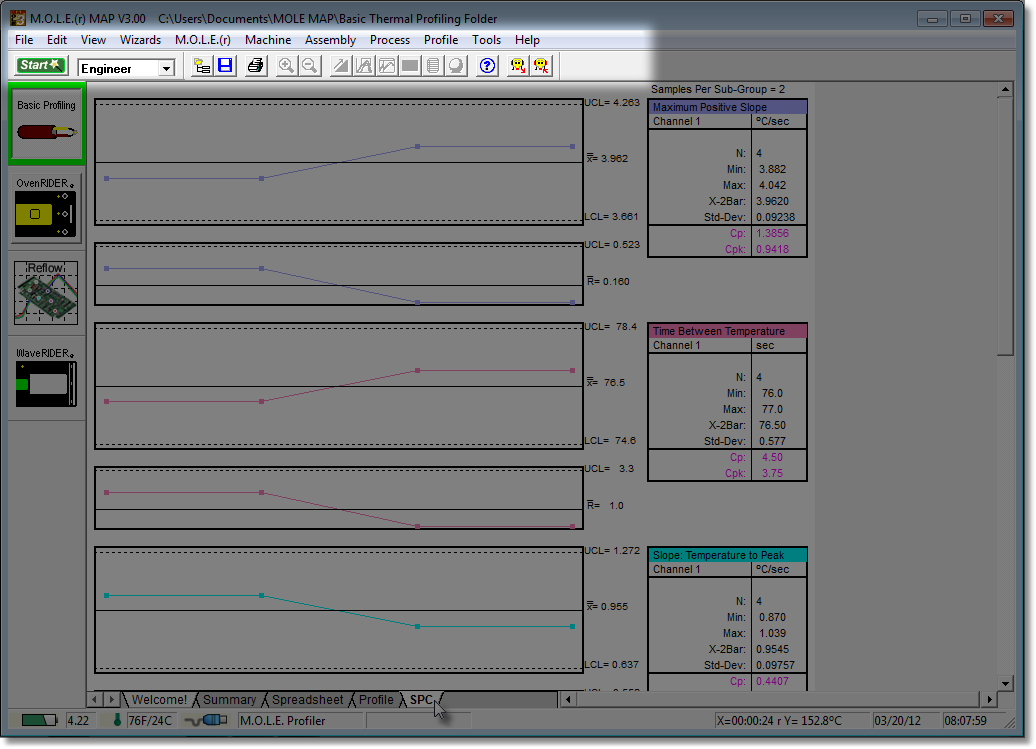Click the M.O.L.E. connection status icon

pyautogui.click(x=205, y=721)
